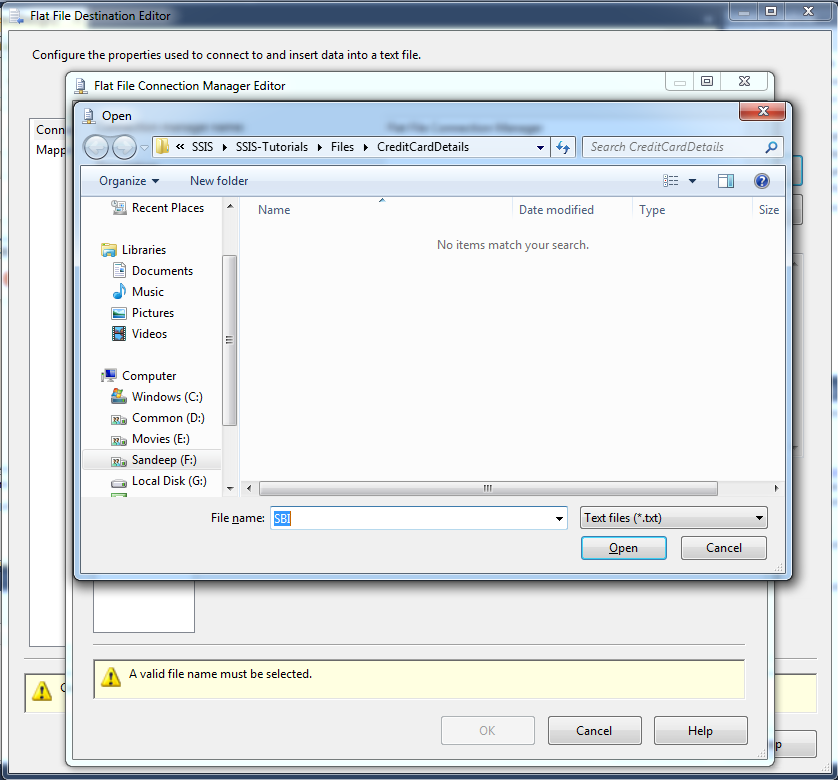Open Local Disk (G:) drive
838x780 pixels.
coord(169,481)
